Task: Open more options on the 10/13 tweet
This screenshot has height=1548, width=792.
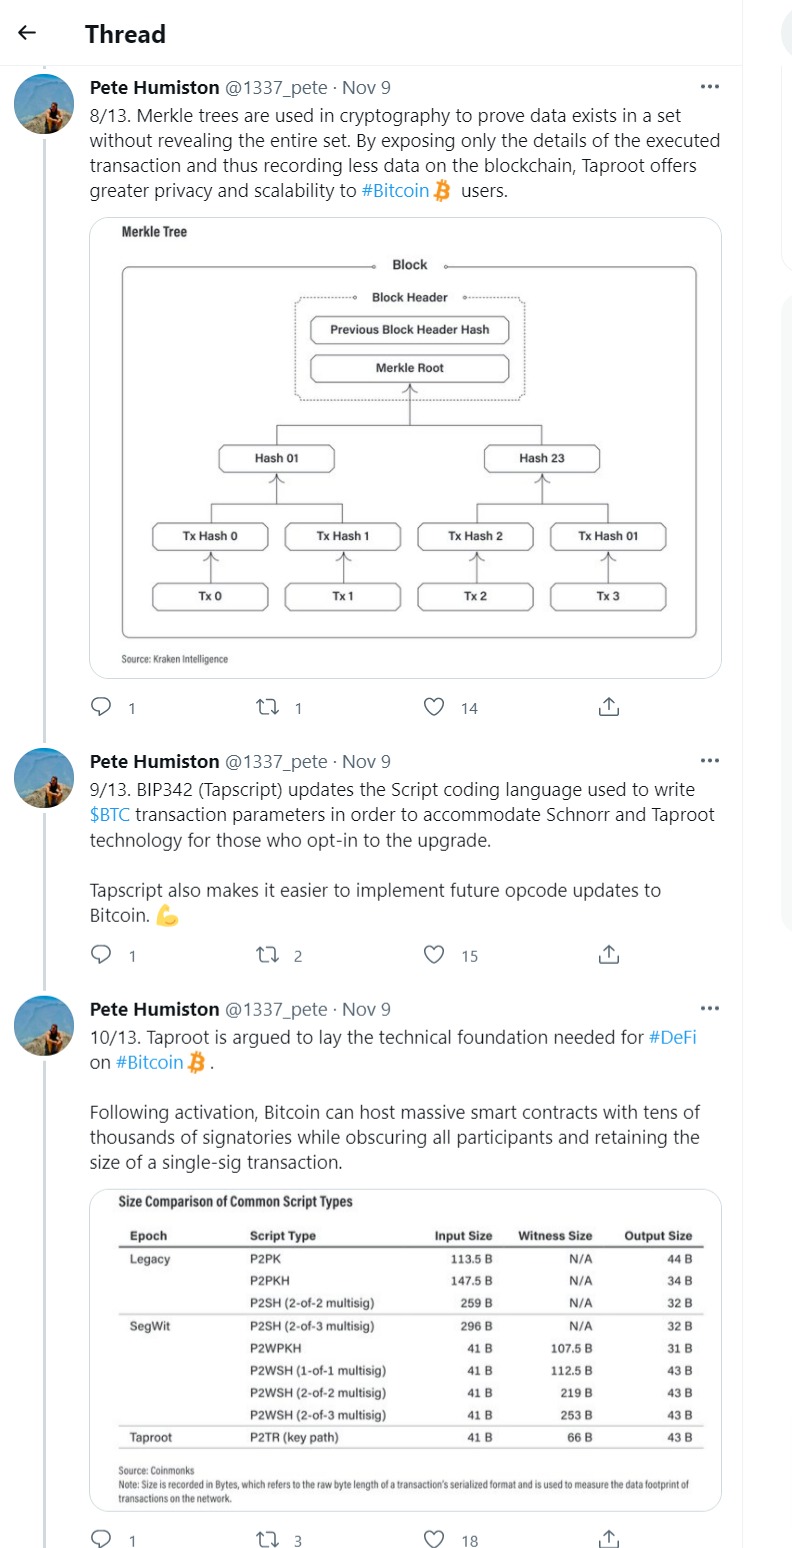Action: 710,1009
